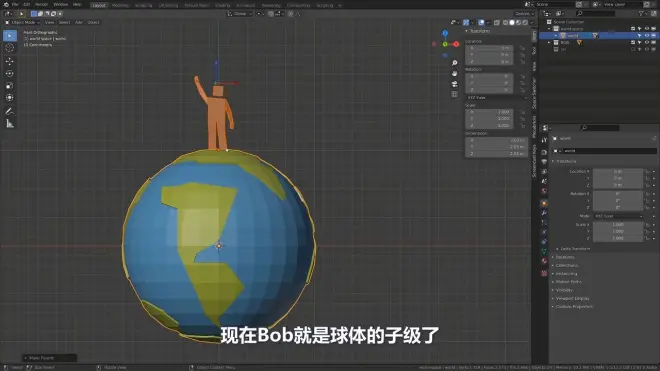The height and width of the screenshot is (371, 660).
Task: Open the Help menu
Action: pos(77,4)
